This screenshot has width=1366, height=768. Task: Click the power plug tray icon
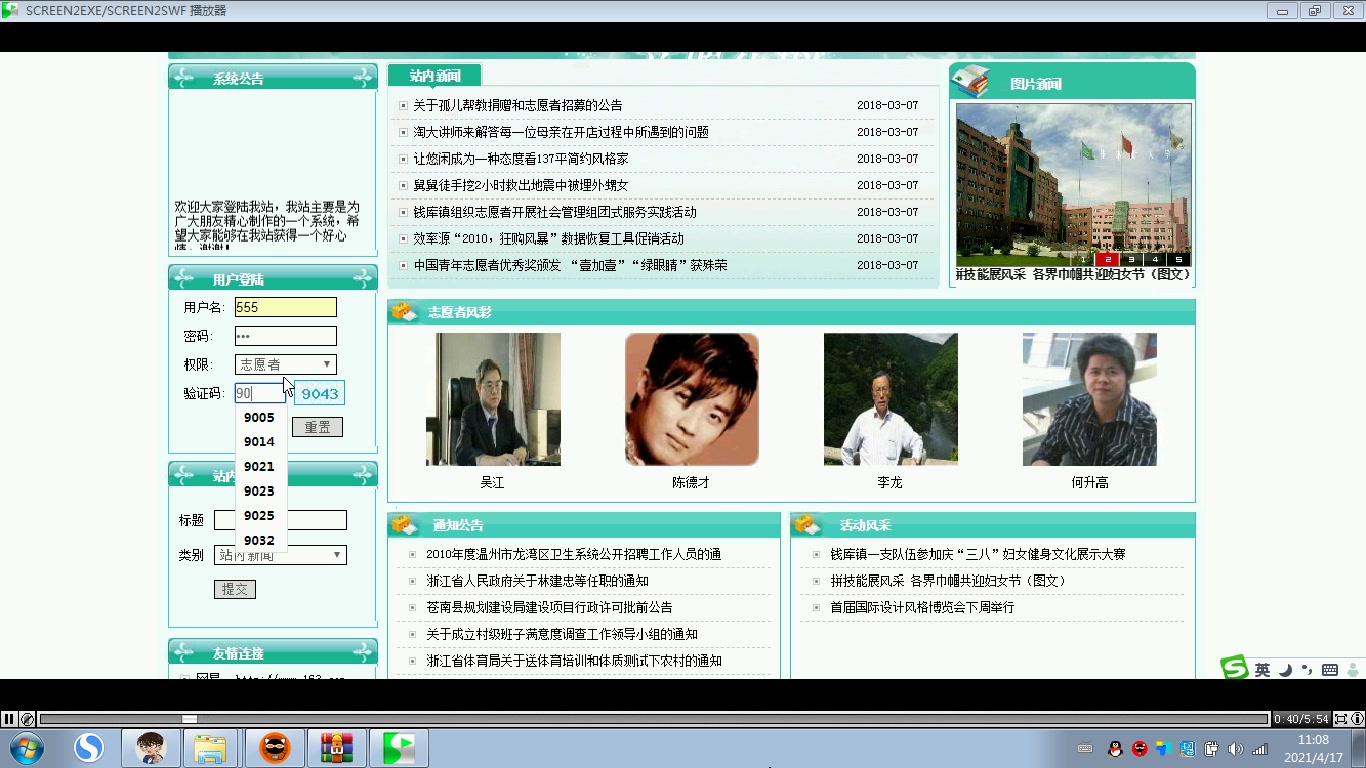1211,749
